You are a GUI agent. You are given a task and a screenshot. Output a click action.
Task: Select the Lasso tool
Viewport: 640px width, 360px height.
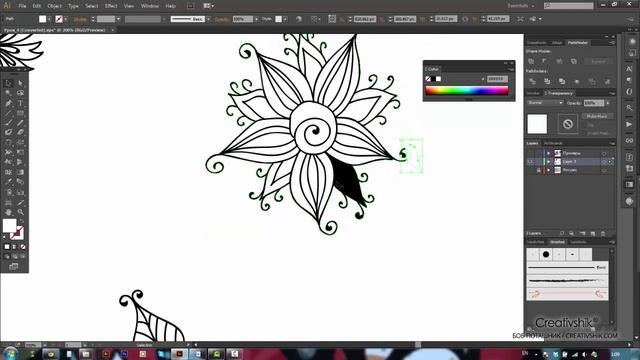click(20, 93)
